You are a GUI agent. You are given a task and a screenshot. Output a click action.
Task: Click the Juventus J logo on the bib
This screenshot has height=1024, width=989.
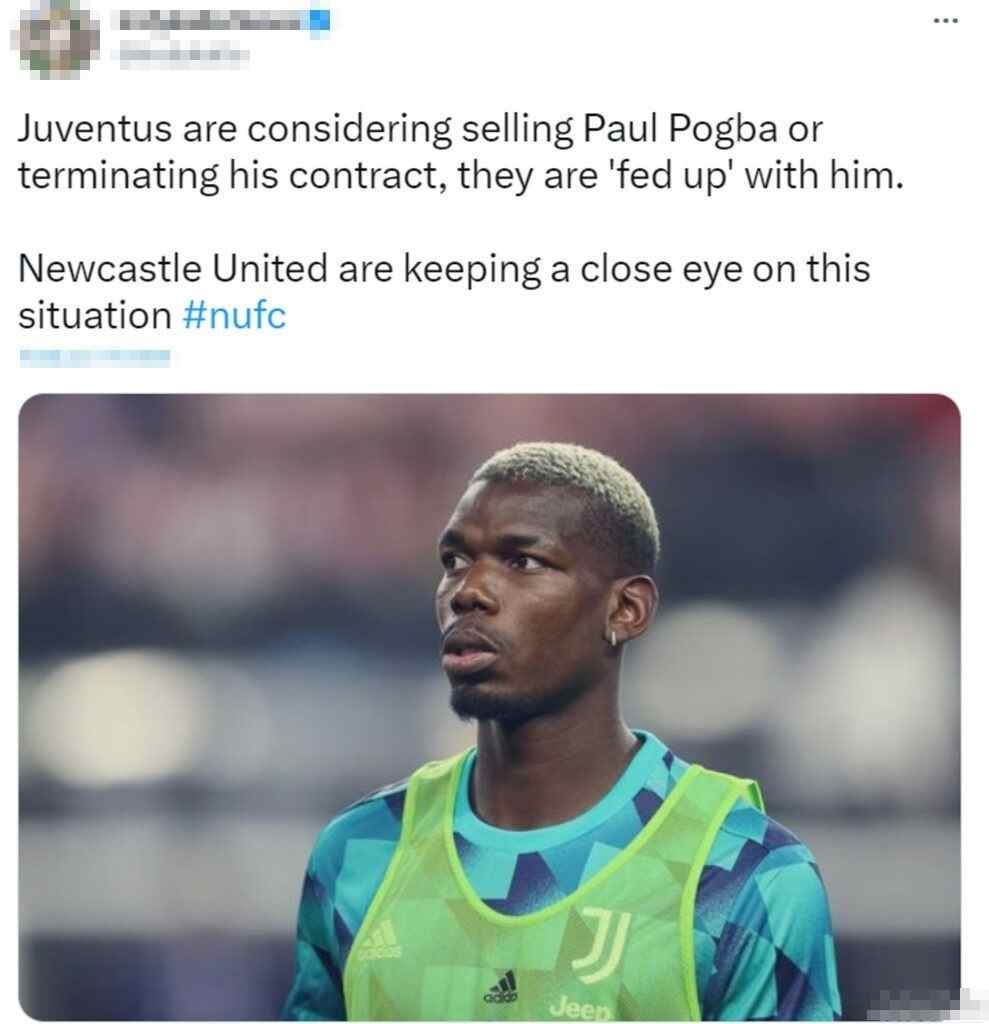(x=602, y=943)
